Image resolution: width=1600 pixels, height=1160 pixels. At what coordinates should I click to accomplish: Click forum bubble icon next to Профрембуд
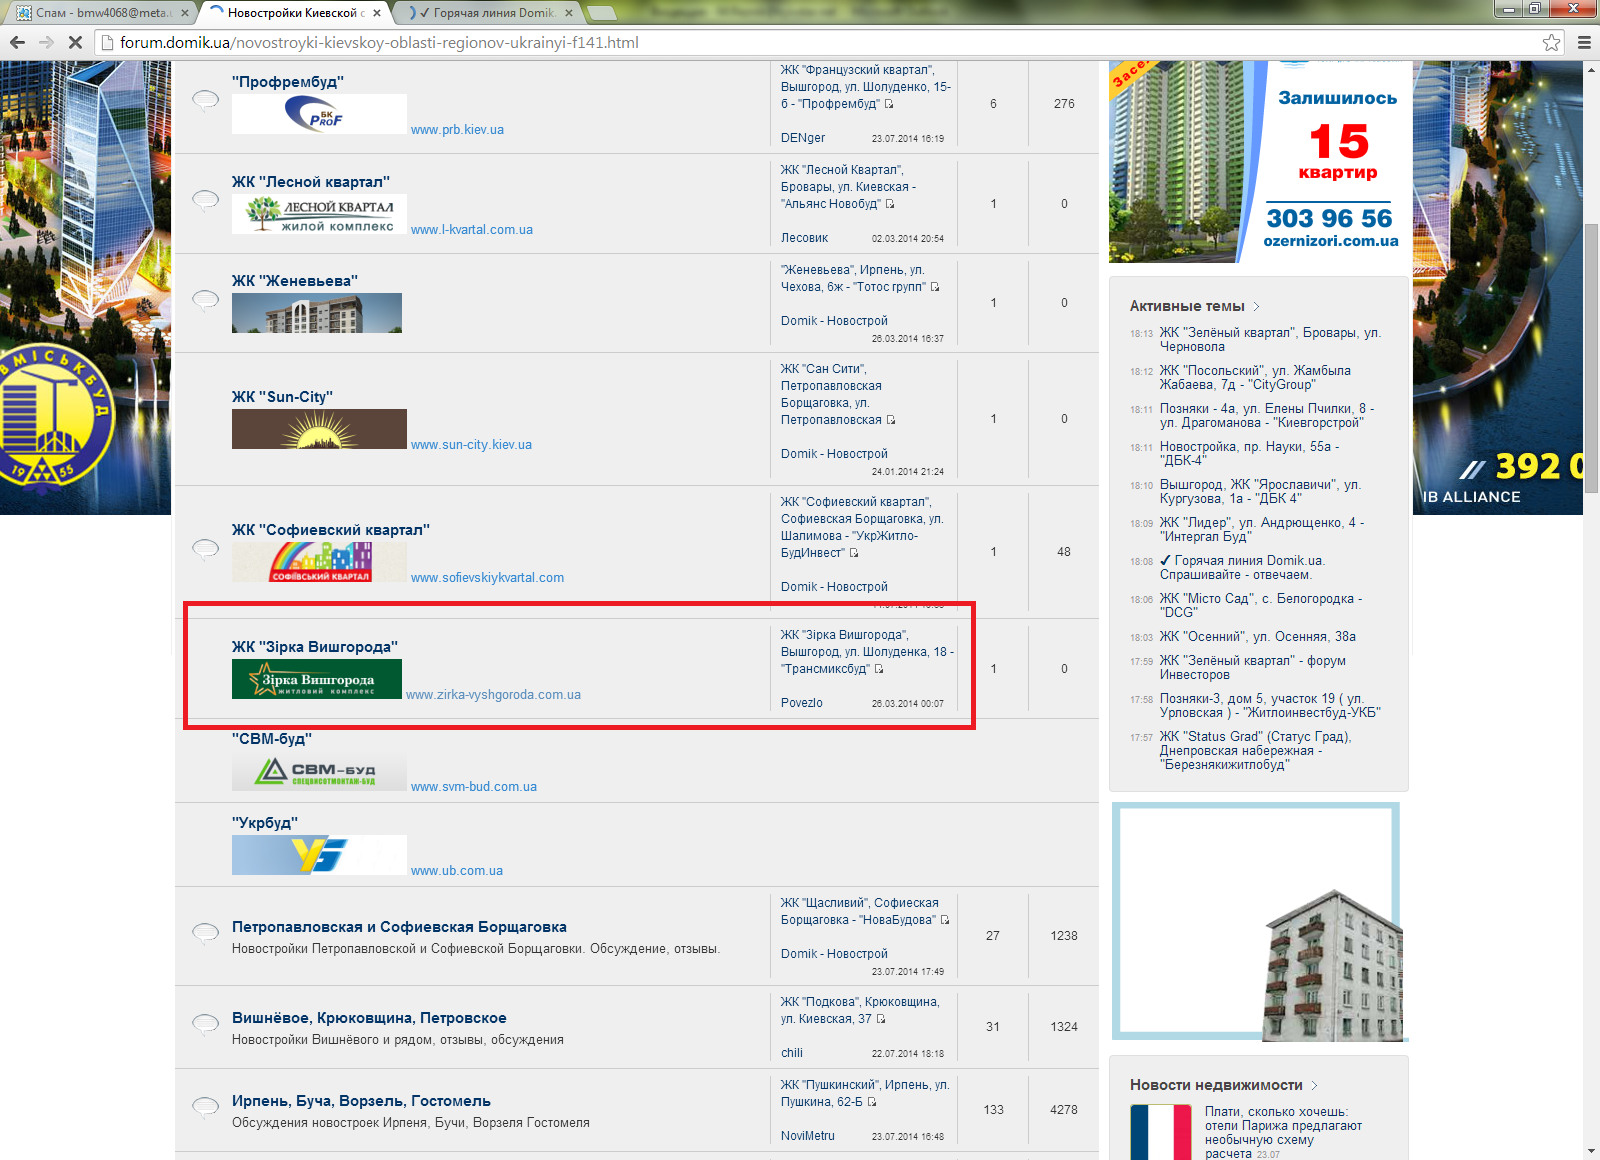(205, 100)
